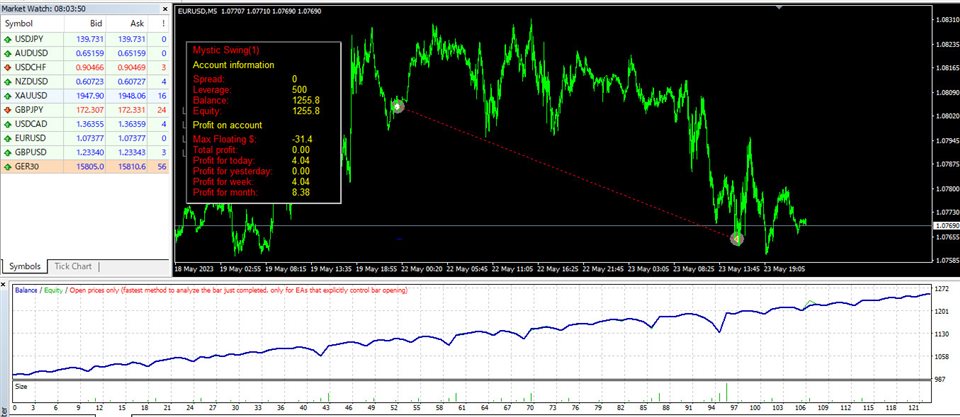Click USDCHF bid value 0.90466
Screen dimensions: 960x417
point(88,67)
